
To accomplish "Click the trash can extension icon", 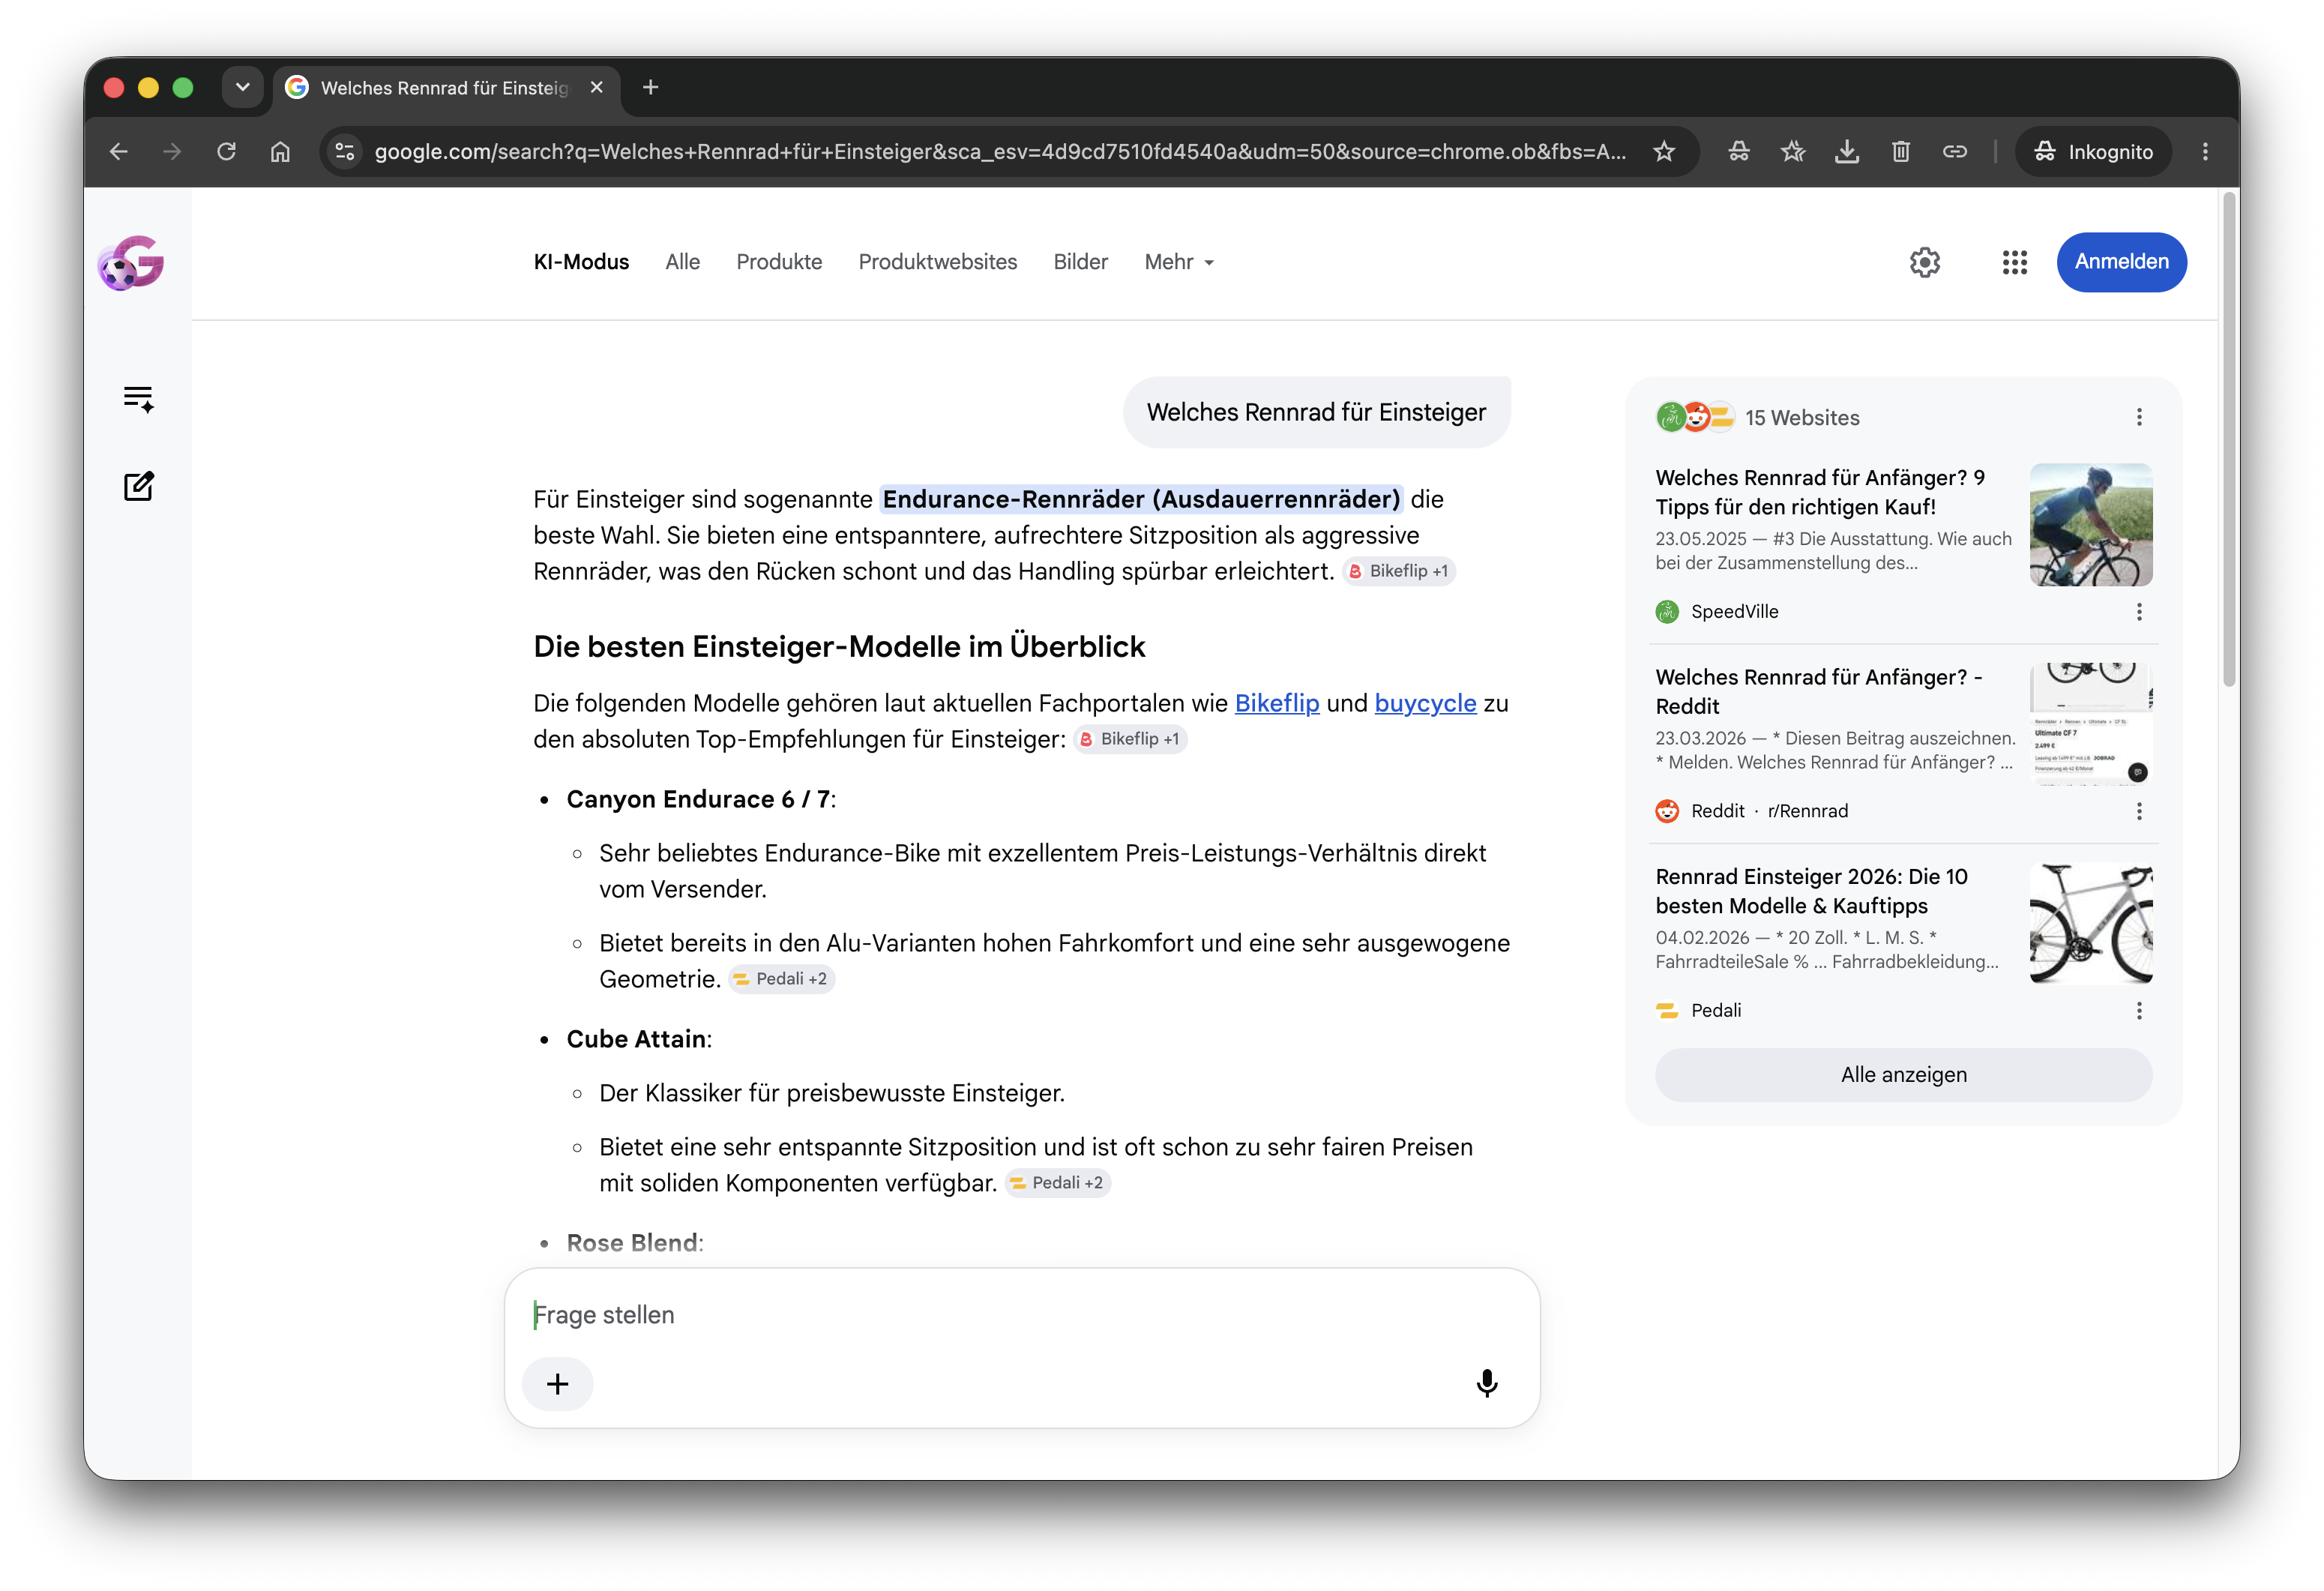I will pos(1901,151).
